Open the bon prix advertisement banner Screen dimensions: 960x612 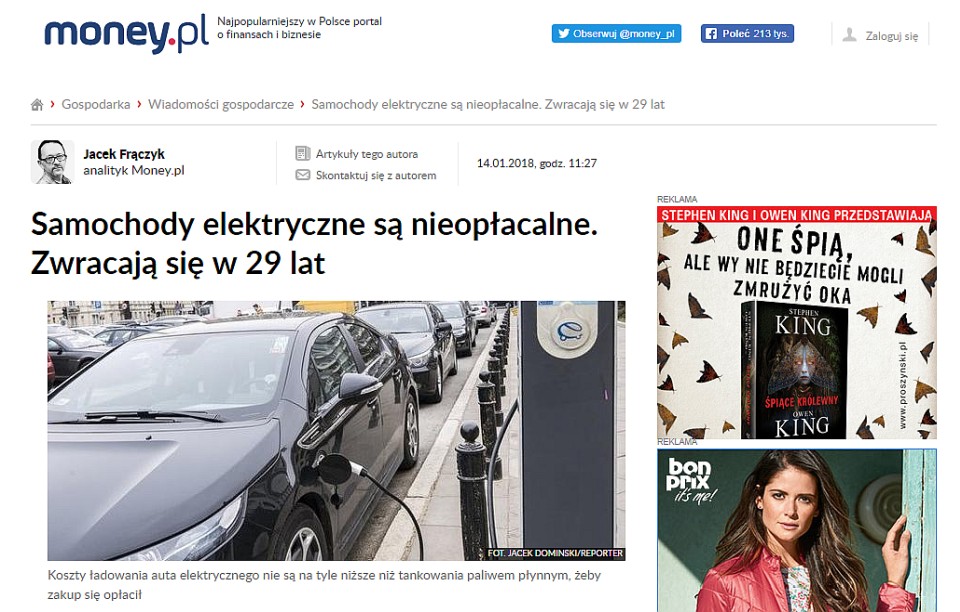[797, 530]
